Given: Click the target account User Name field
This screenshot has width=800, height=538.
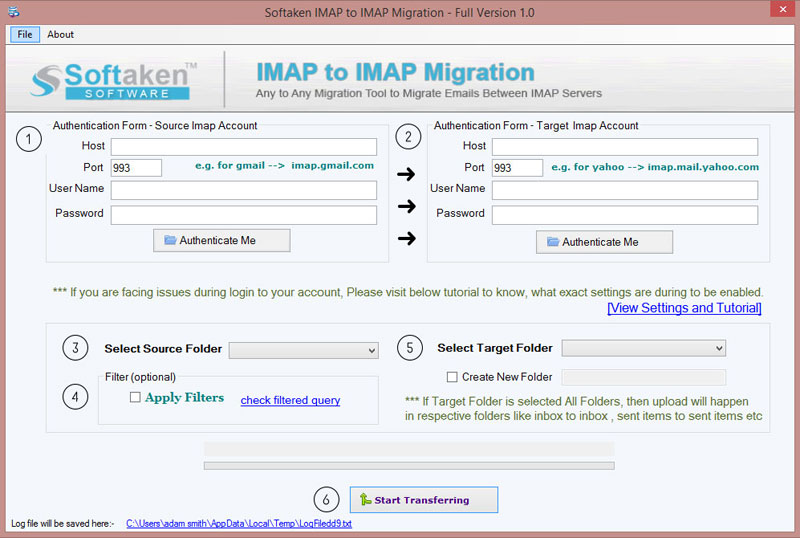Looking at the screenshot, I should 625,190.
